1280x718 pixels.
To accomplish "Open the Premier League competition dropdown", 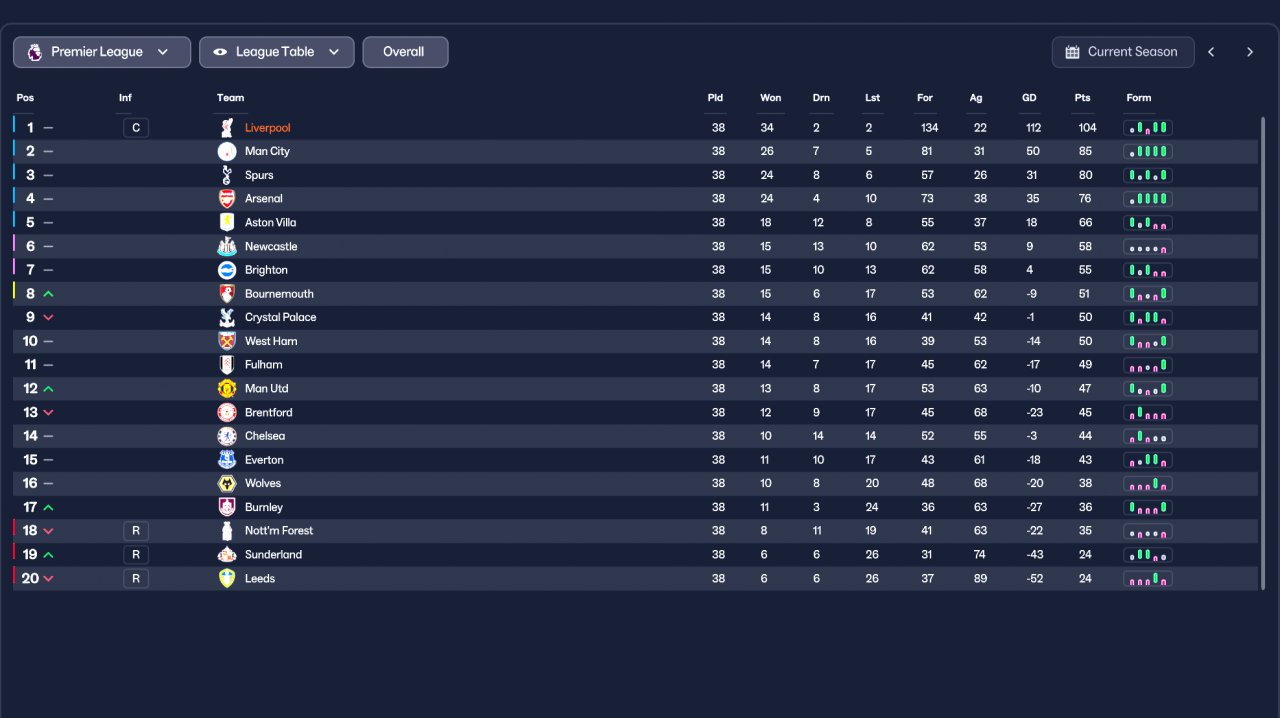I will coord(102,52).
